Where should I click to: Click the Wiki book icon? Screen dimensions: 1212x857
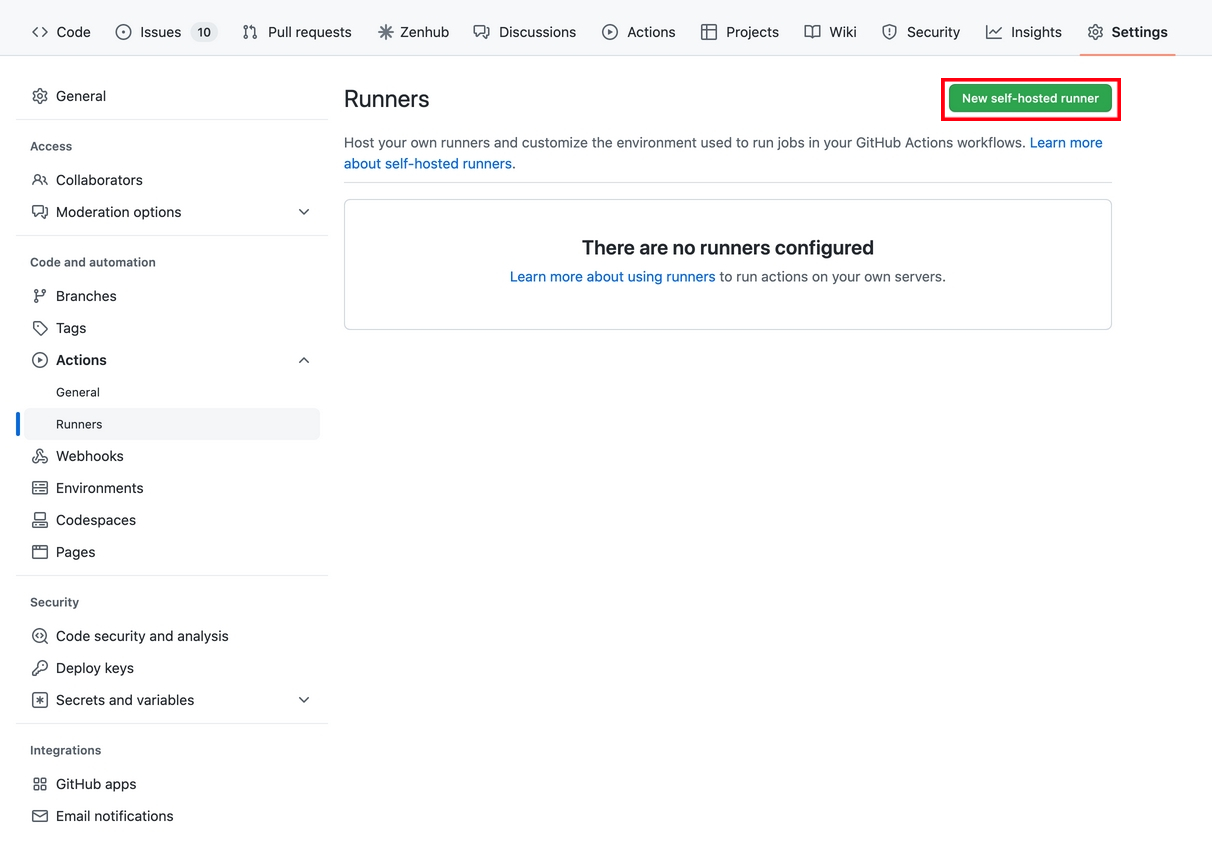point(812,32)
